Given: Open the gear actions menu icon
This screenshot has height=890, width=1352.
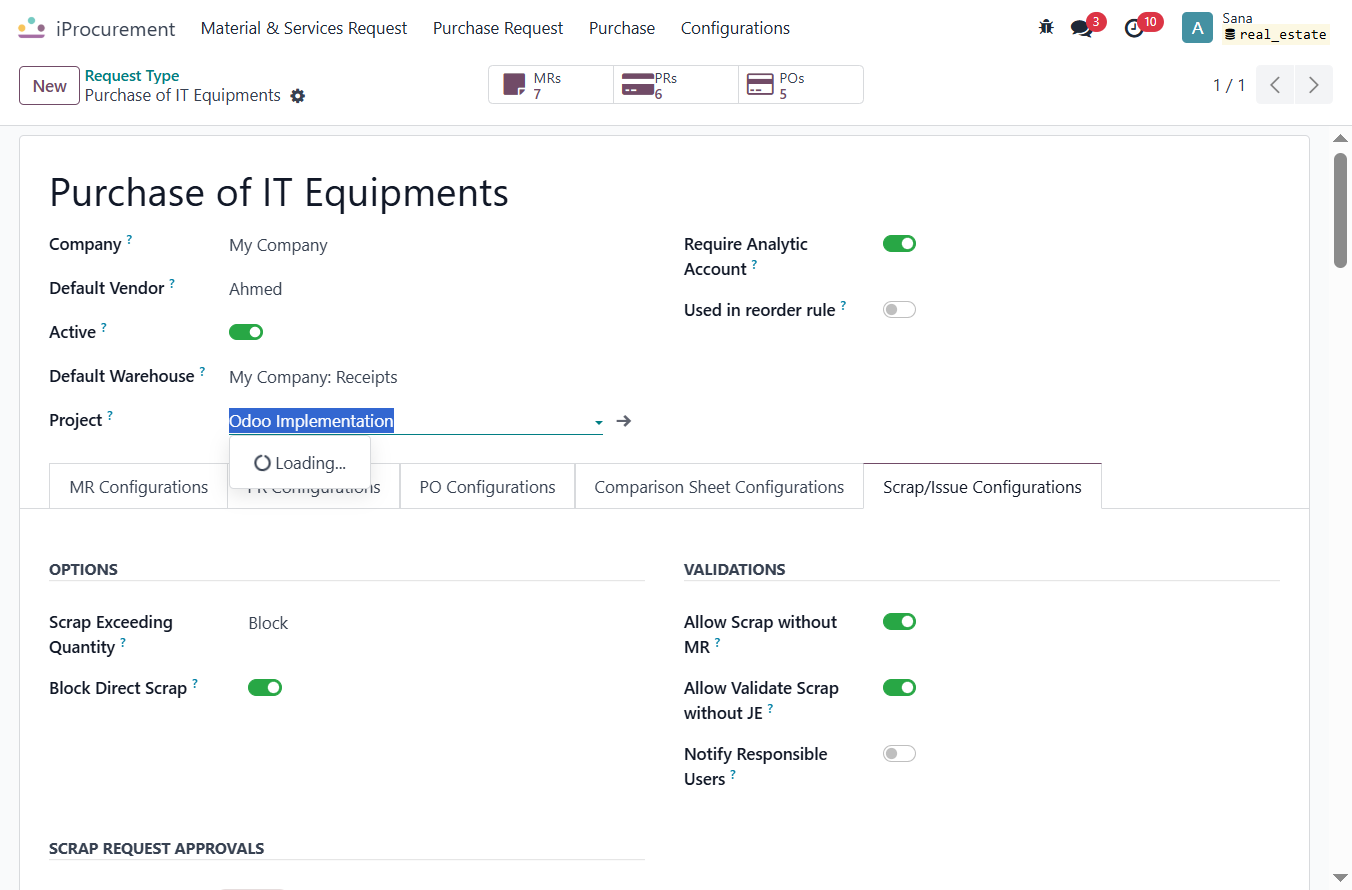Looking at the screenshot, I should [297, 96].
